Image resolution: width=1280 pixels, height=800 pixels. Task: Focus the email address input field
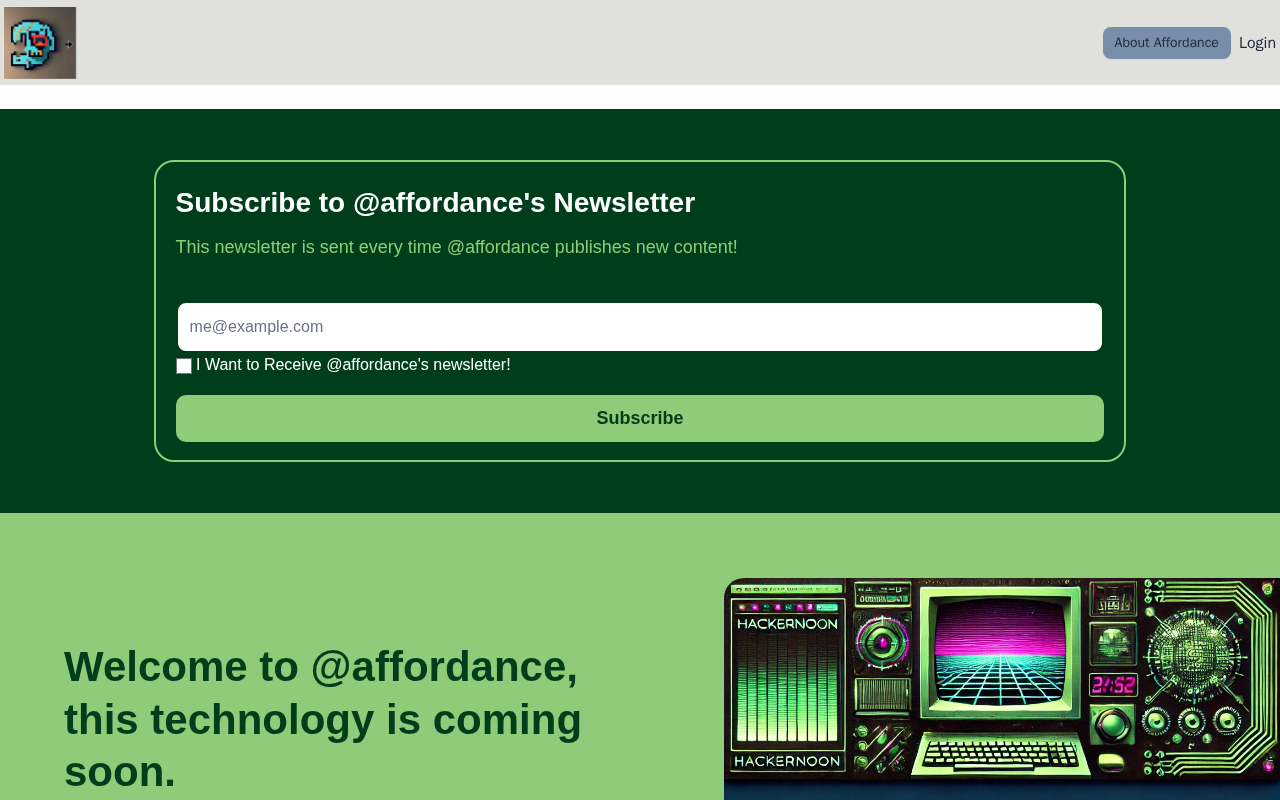pyautogui.click(x=640, y=327)
